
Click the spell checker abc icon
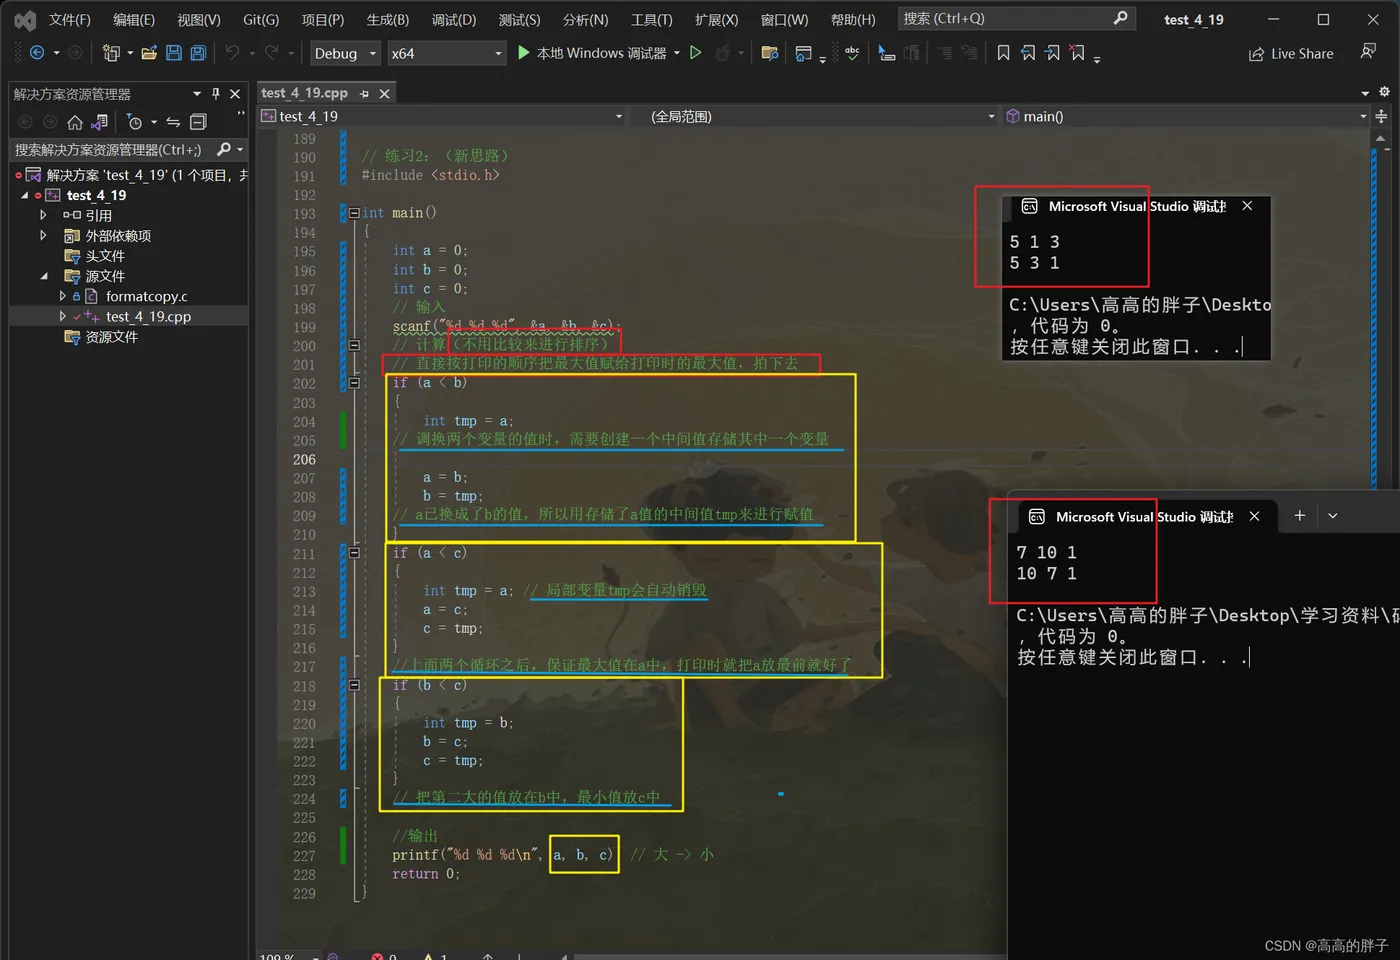pos(852,53)
